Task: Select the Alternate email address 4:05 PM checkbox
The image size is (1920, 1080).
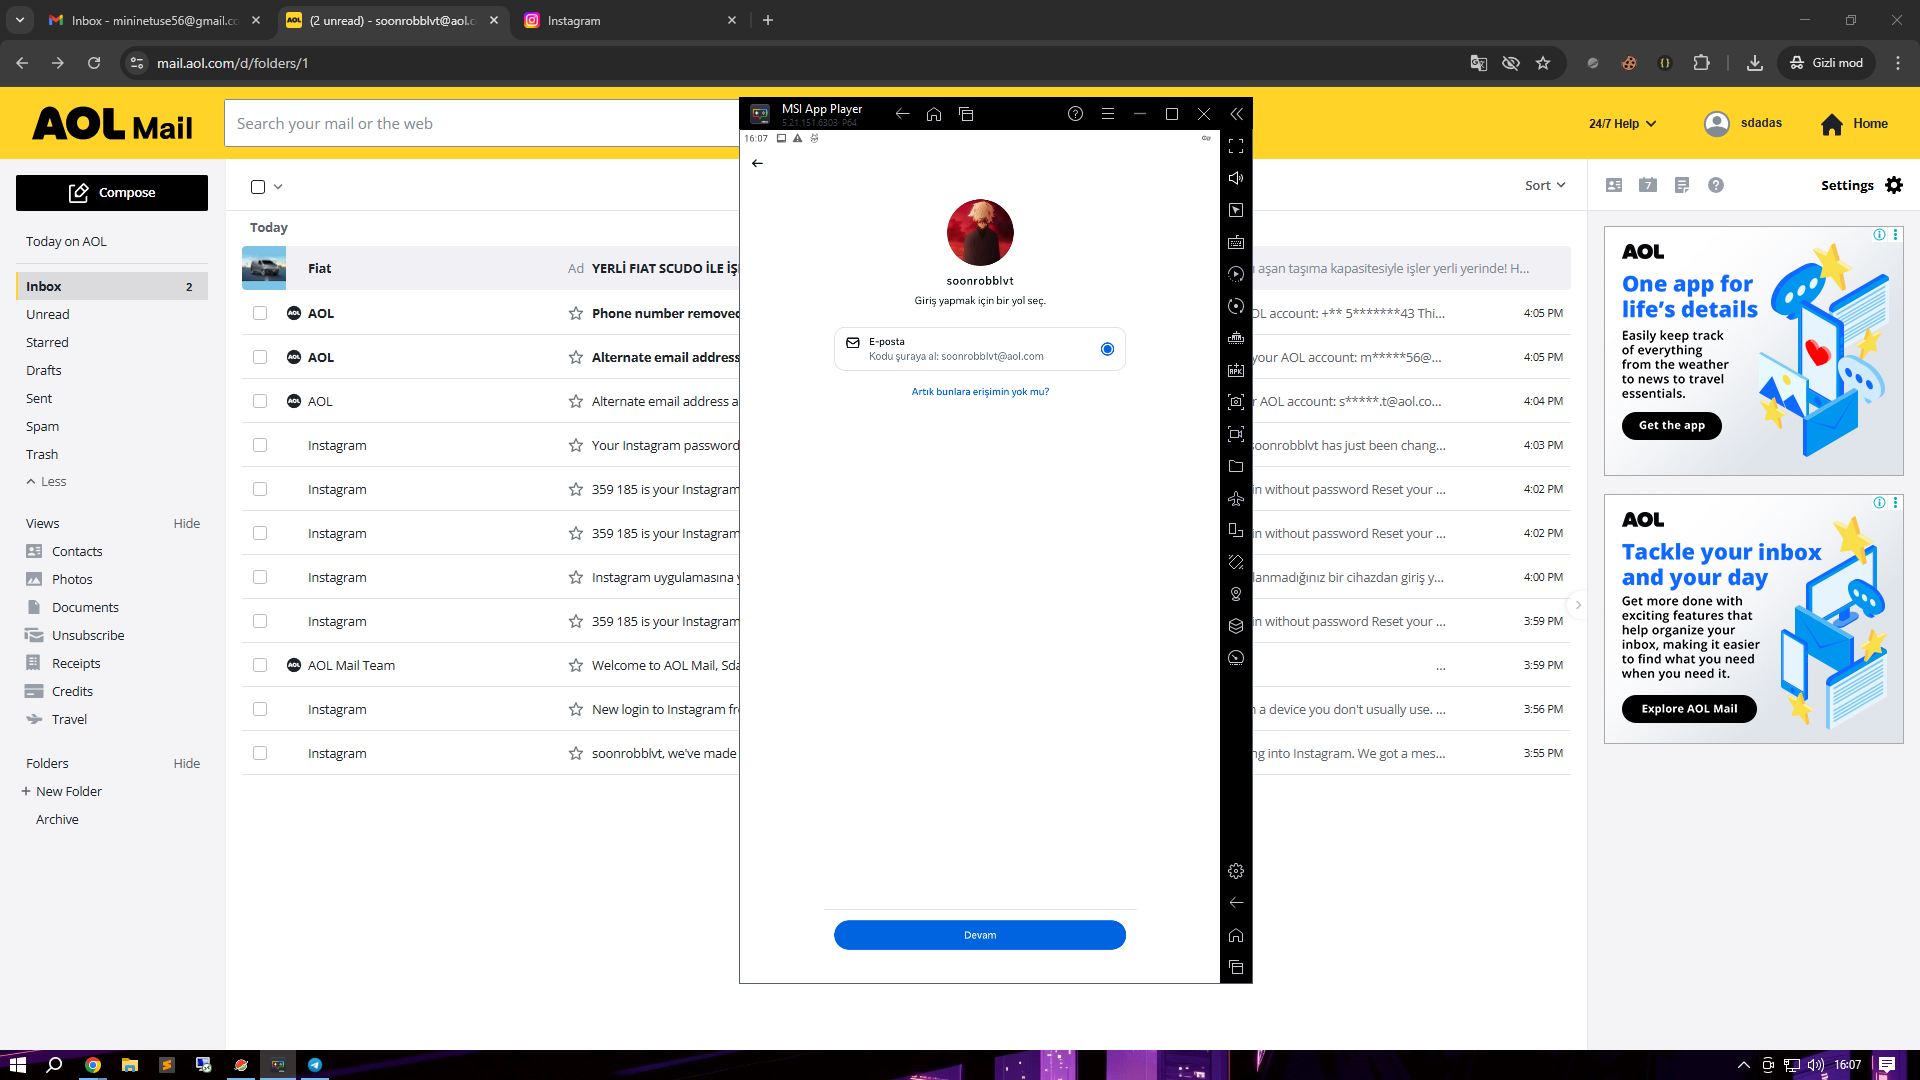Action: 260,357
